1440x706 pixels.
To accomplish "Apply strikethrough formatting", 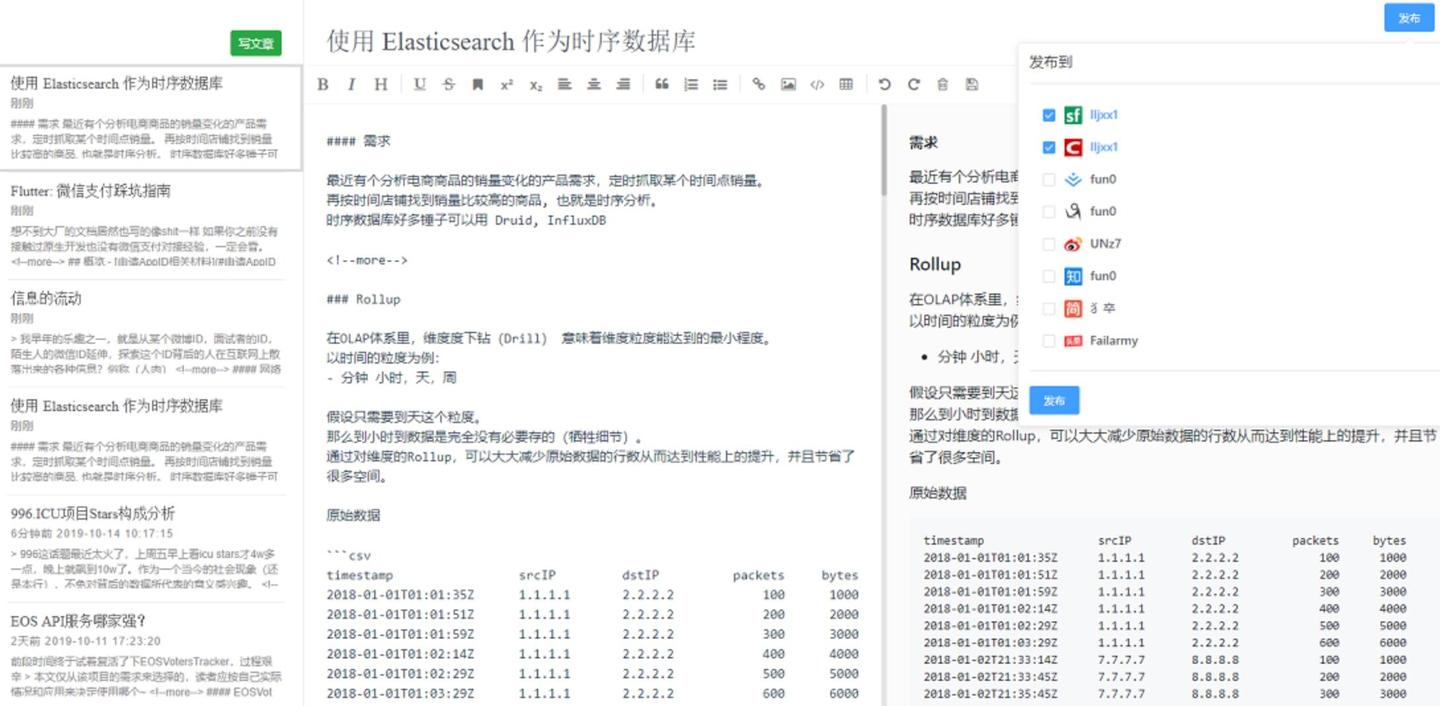I will [x=448, y=84].
